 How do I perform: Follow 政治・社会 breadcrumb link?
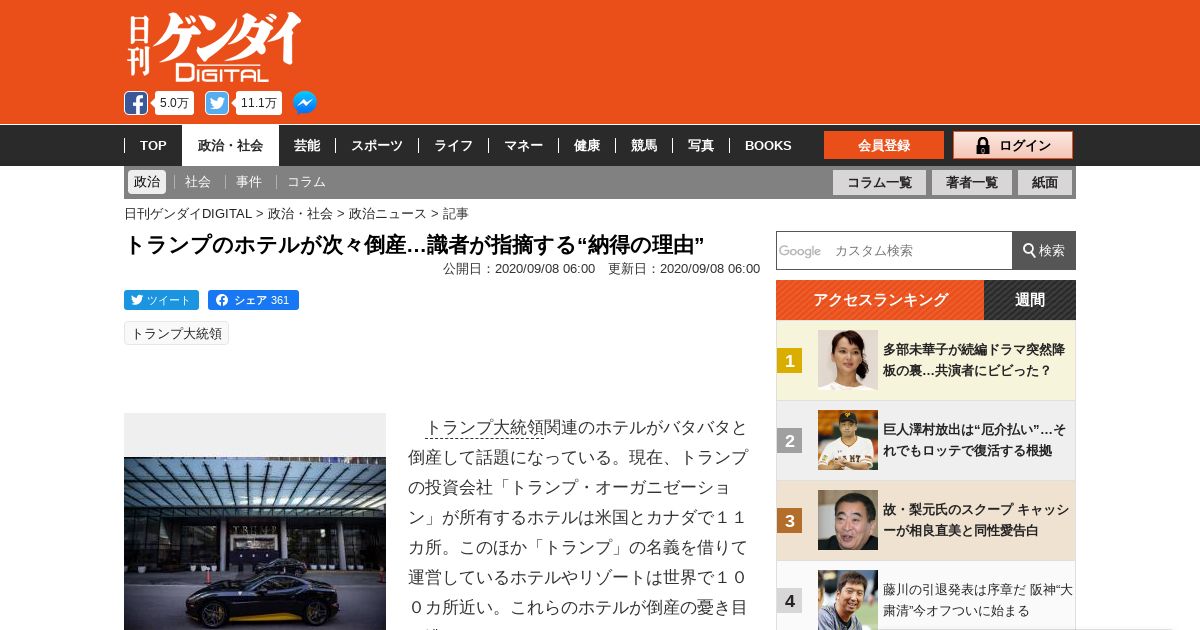(300, 213)
